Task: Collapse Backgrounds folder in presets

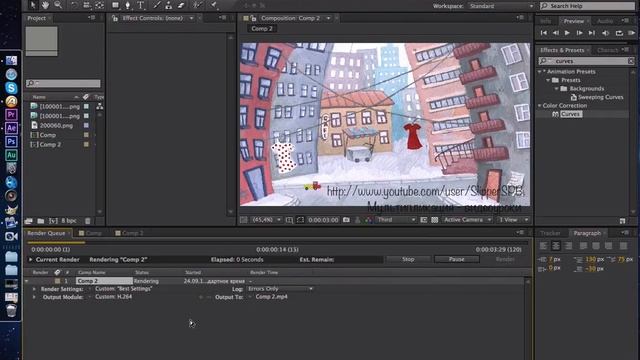Action: pyautogui.click(x=556, y=89)
